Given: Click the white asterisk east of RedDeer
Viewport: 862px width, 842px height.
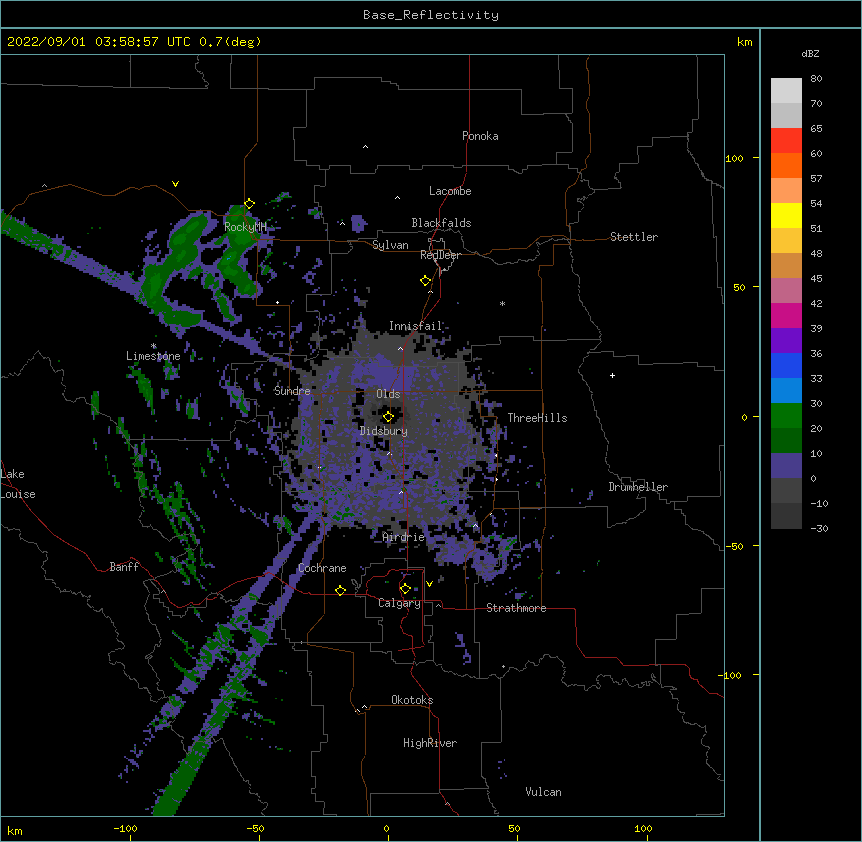Looking at the screenshot, I should click(502, 303).
